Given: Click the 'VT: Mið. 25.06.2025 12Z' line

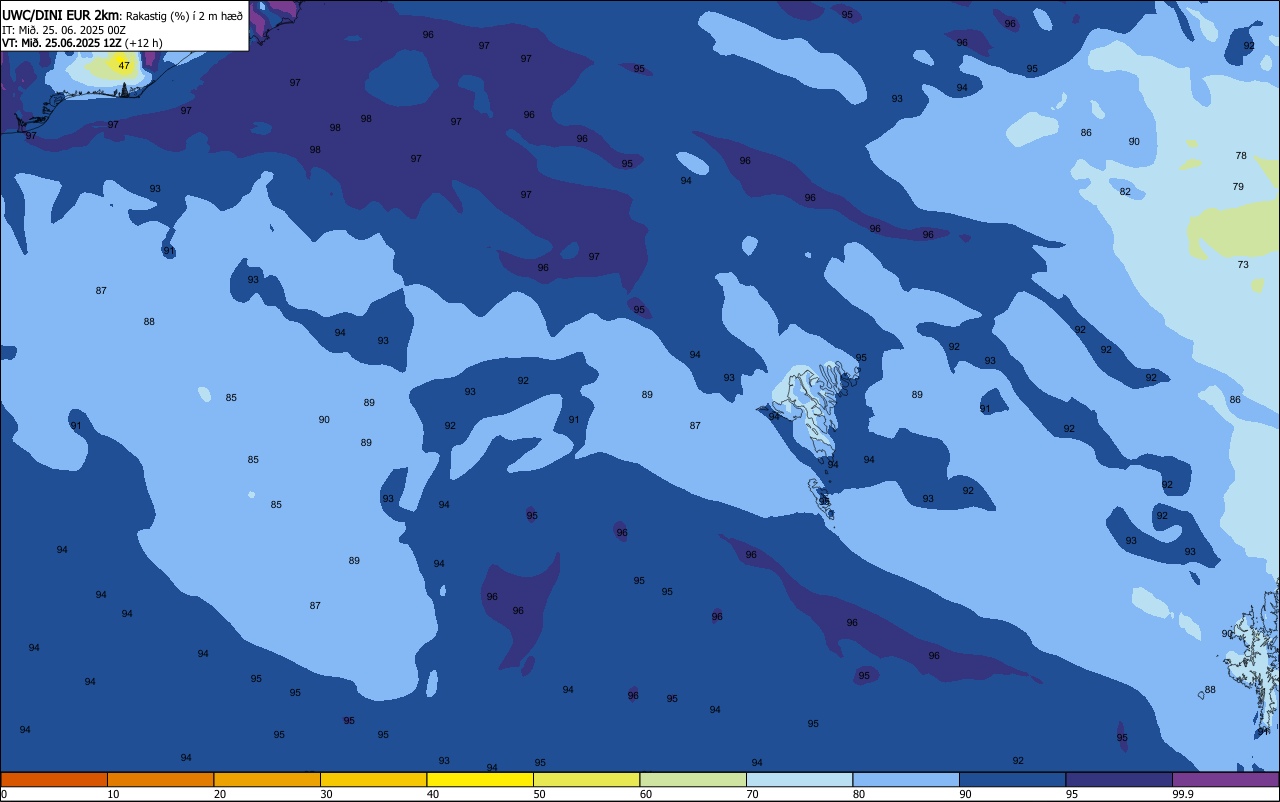Looking at the screenshot, I should (x=61, y=42).
